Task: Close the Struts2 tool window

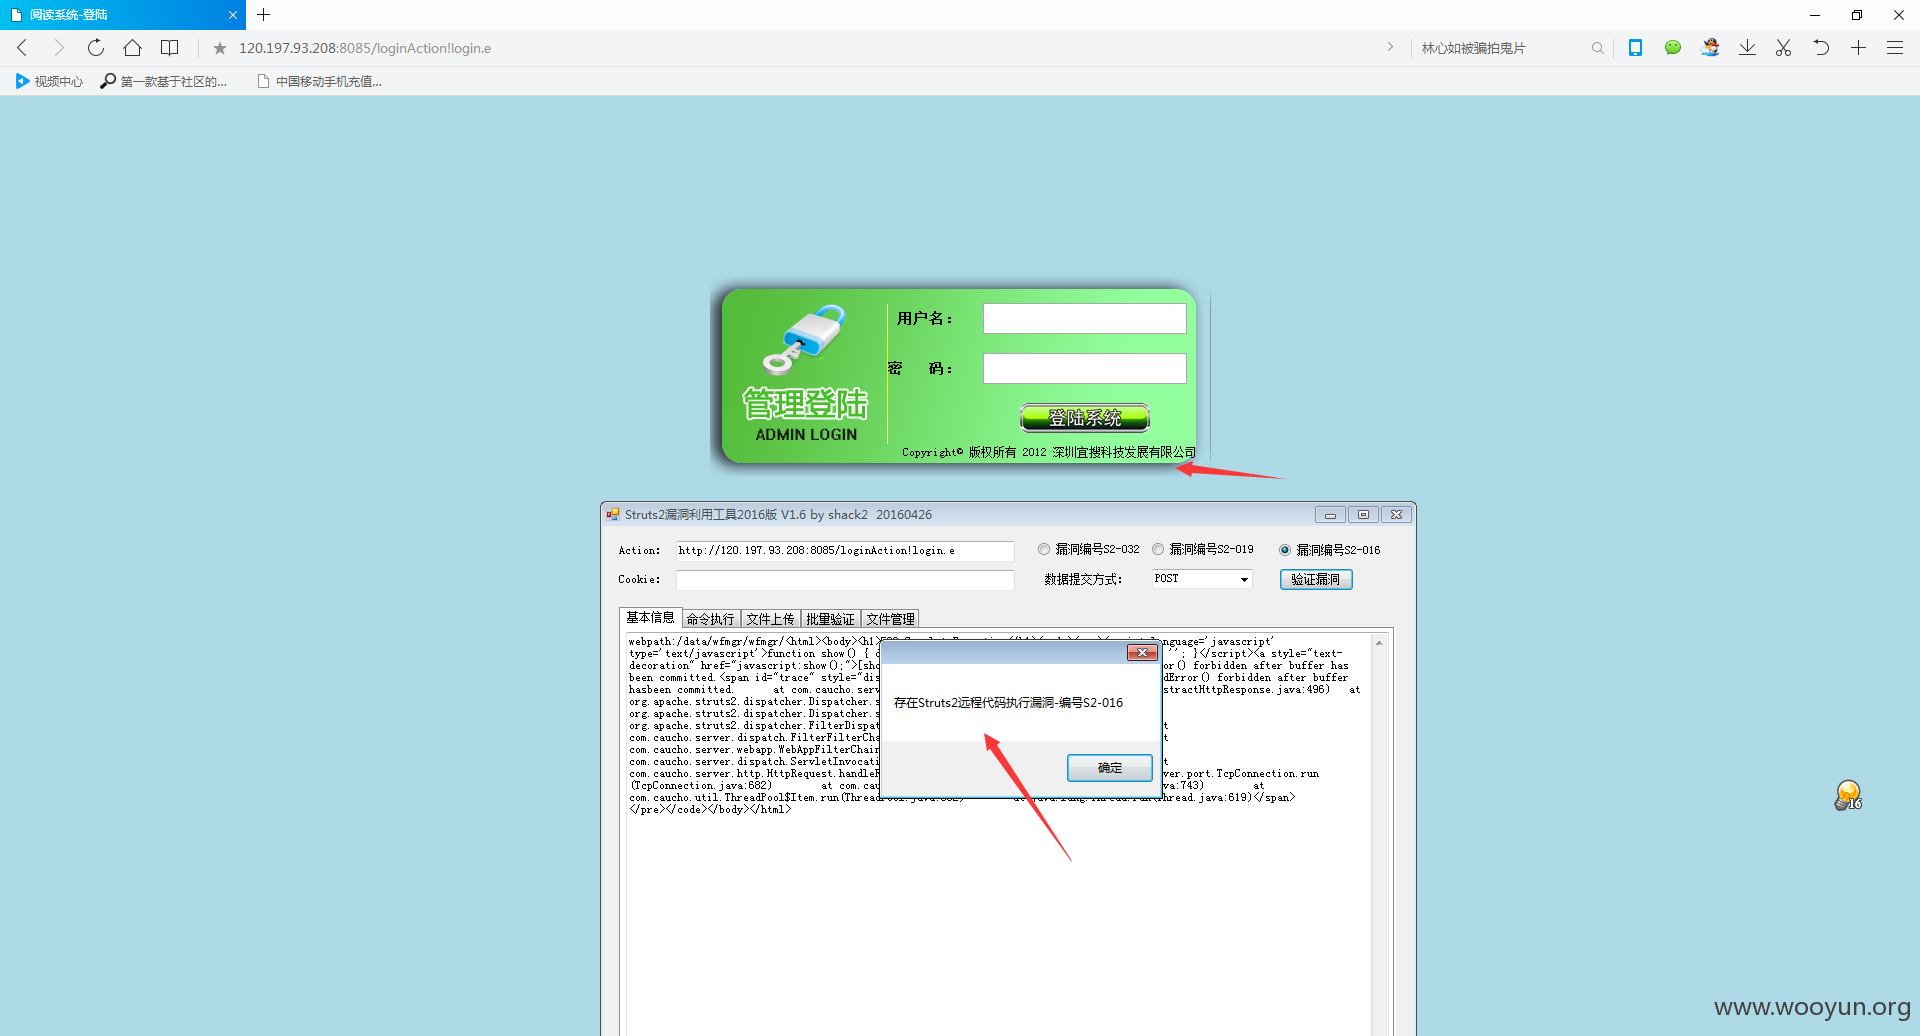Action: [x=1396, y=515]
